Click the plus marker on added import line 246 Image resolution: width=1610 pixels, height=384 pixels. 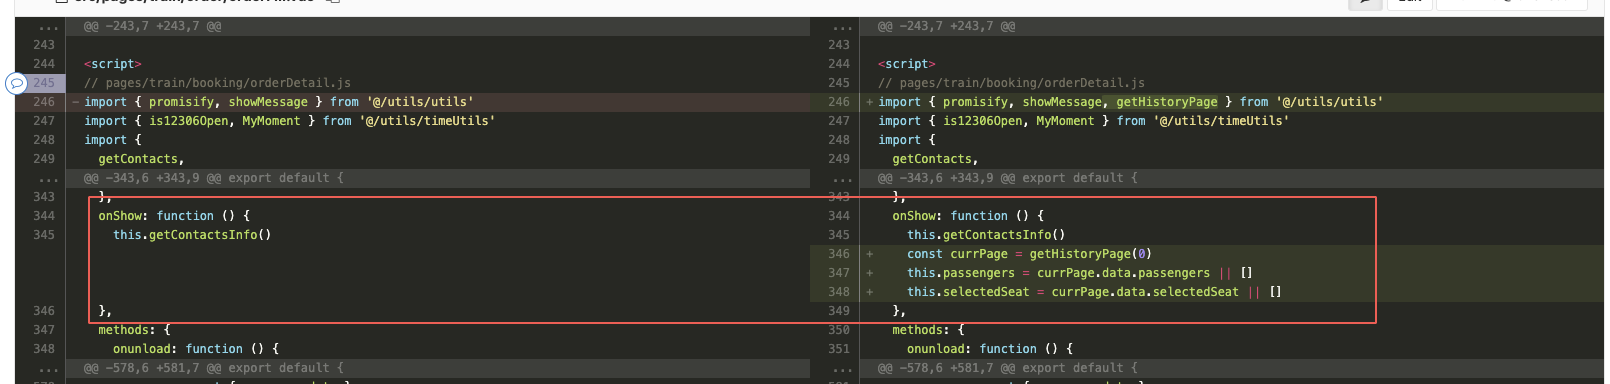tap(869, 102)
